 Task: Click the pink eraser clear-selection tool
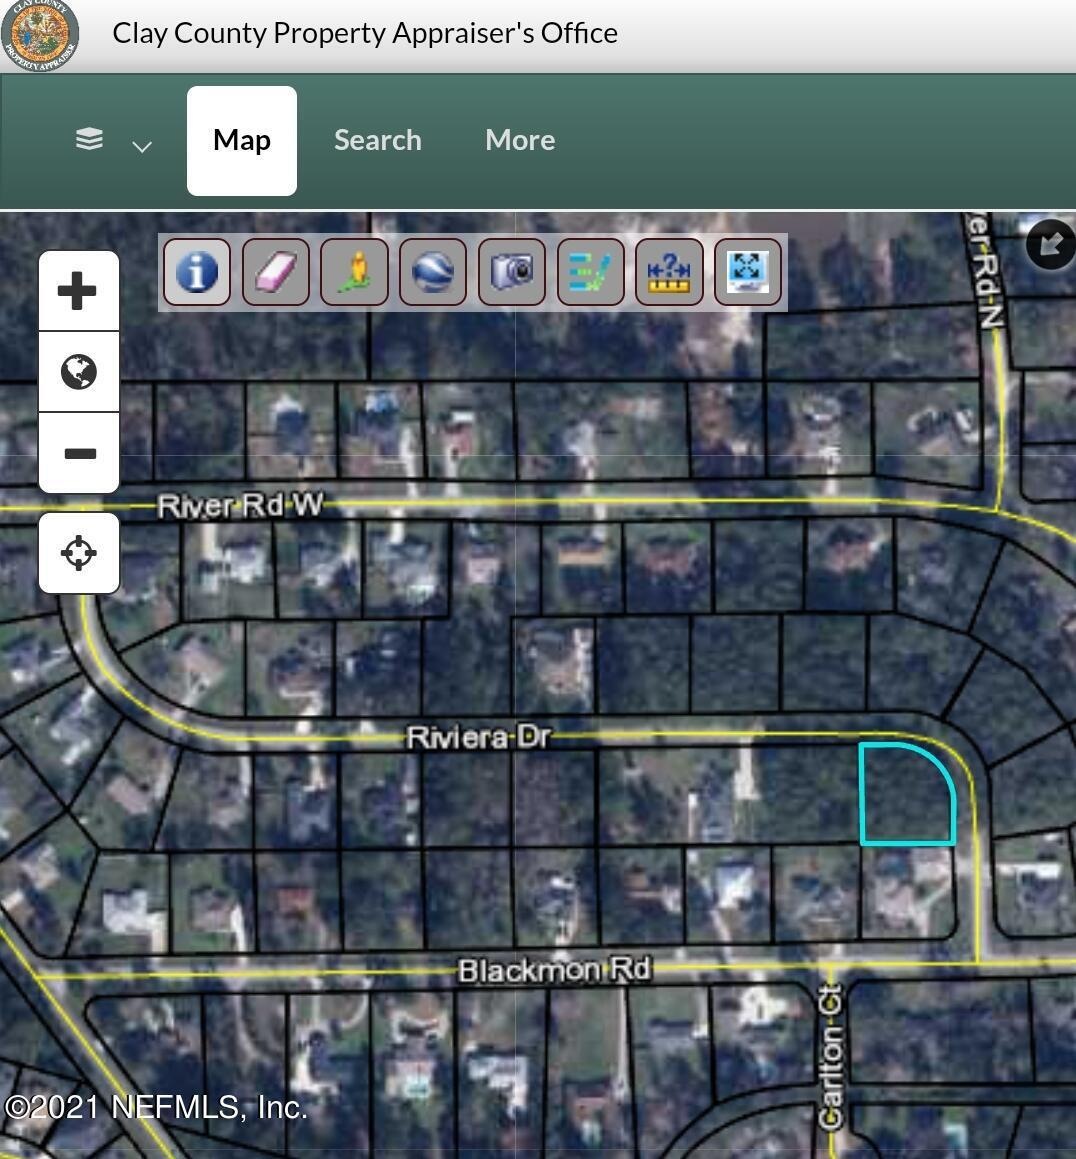[275, 272]
